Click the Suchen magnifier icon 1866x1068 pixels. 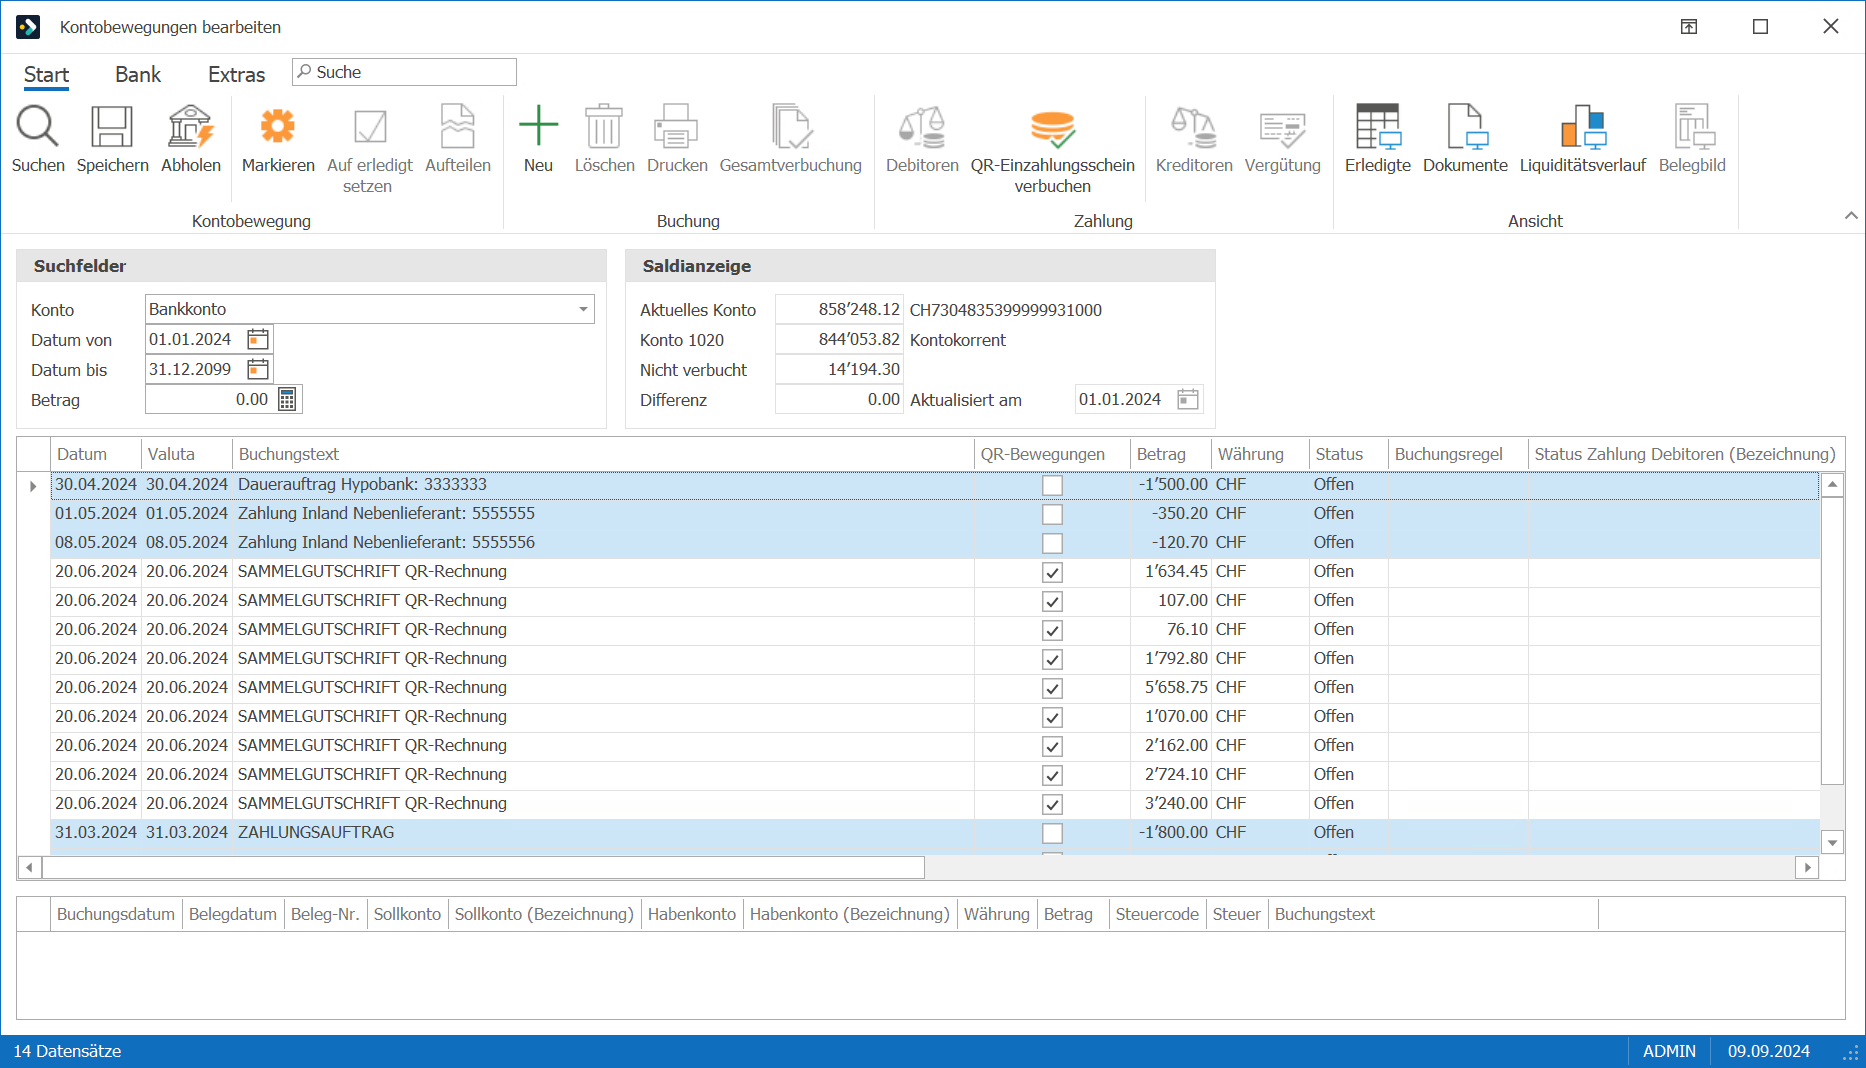click(38, 127)
